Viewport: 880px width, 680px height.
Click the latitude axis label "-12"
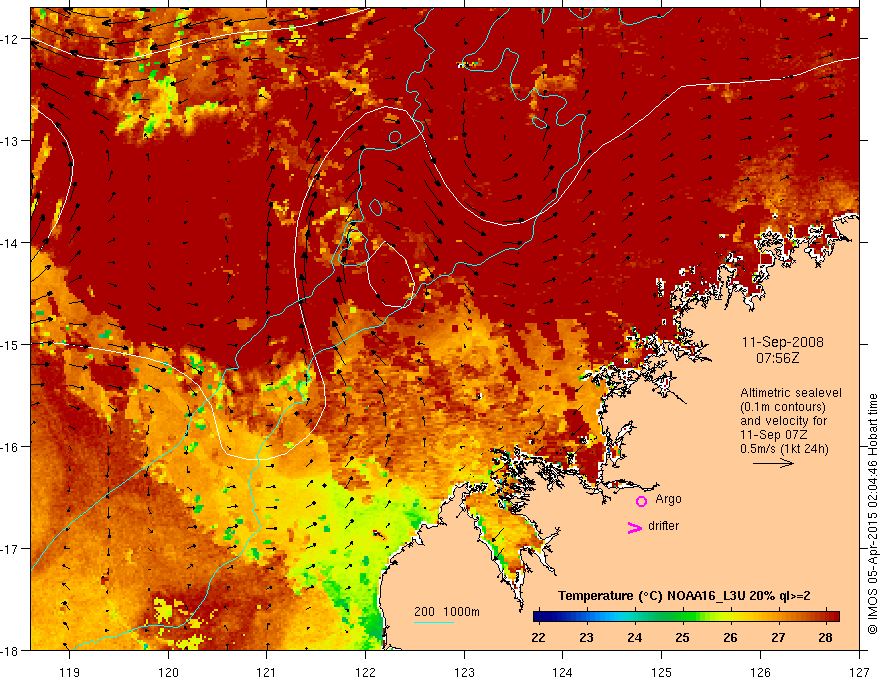11,39
